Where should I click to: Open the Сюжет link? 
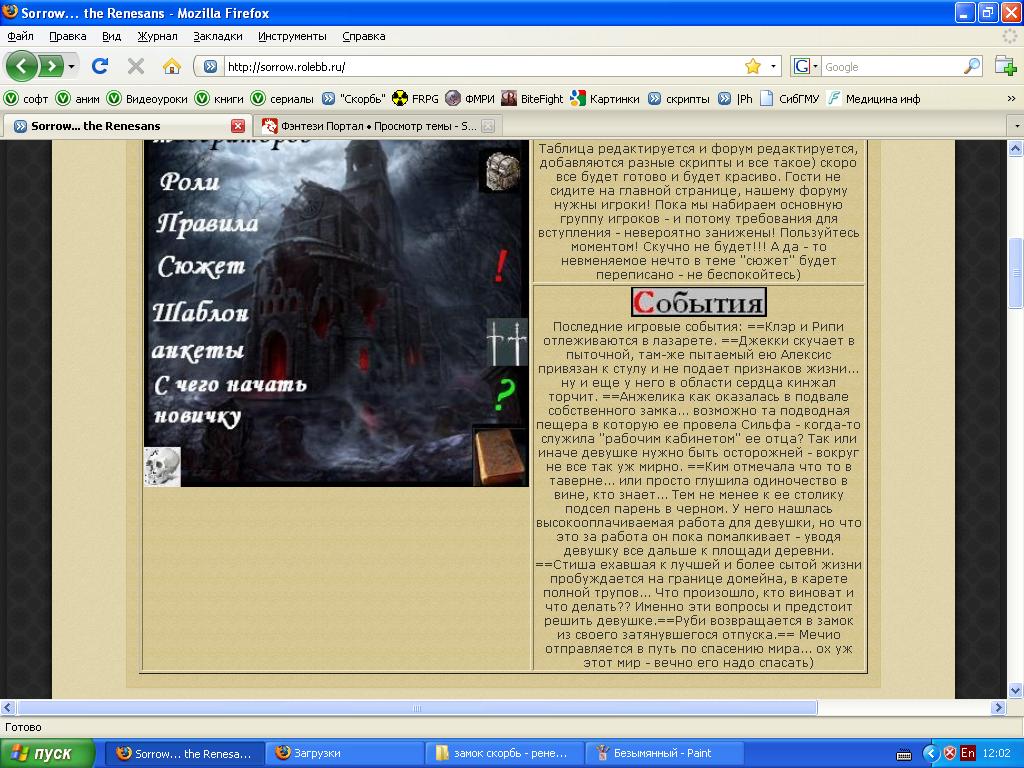pyautogui.click(x=201, y=266)
